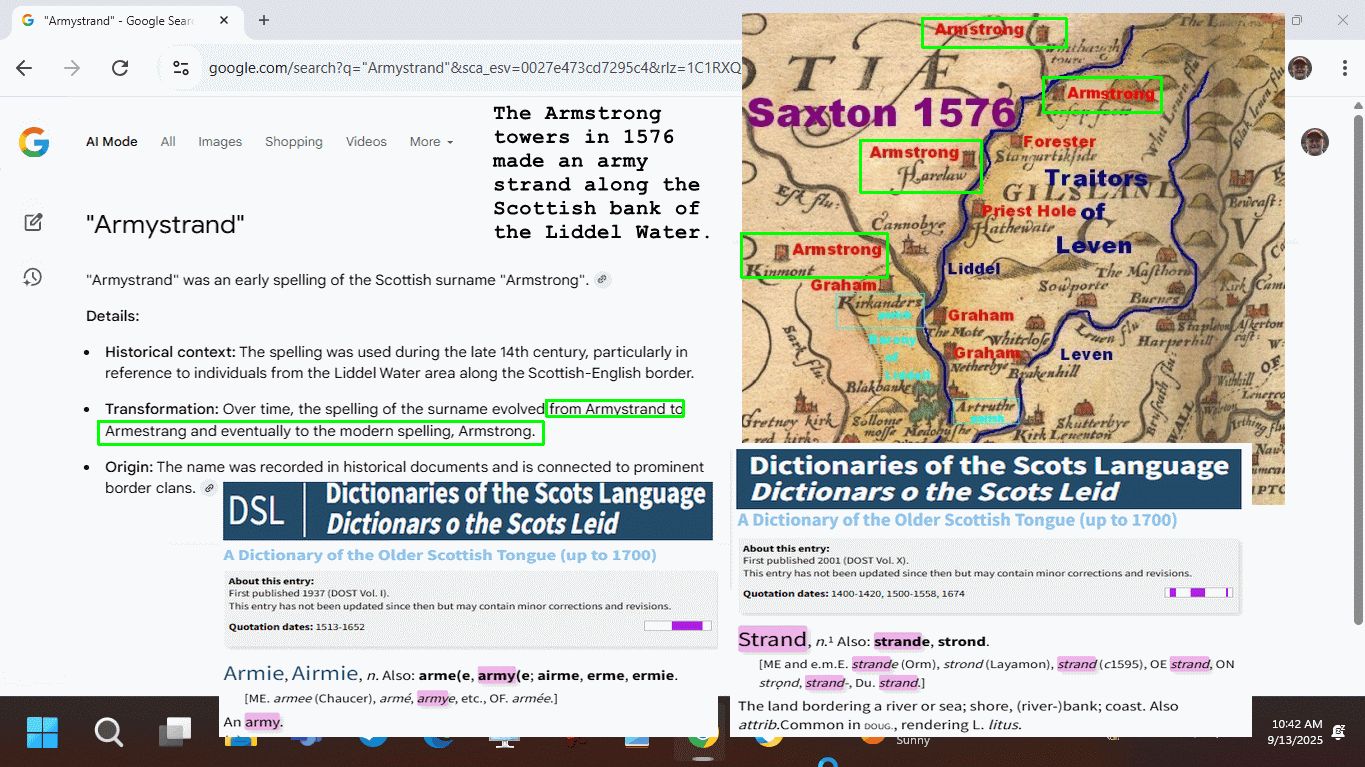Open site information icon in address bar

tap(181, 68)
